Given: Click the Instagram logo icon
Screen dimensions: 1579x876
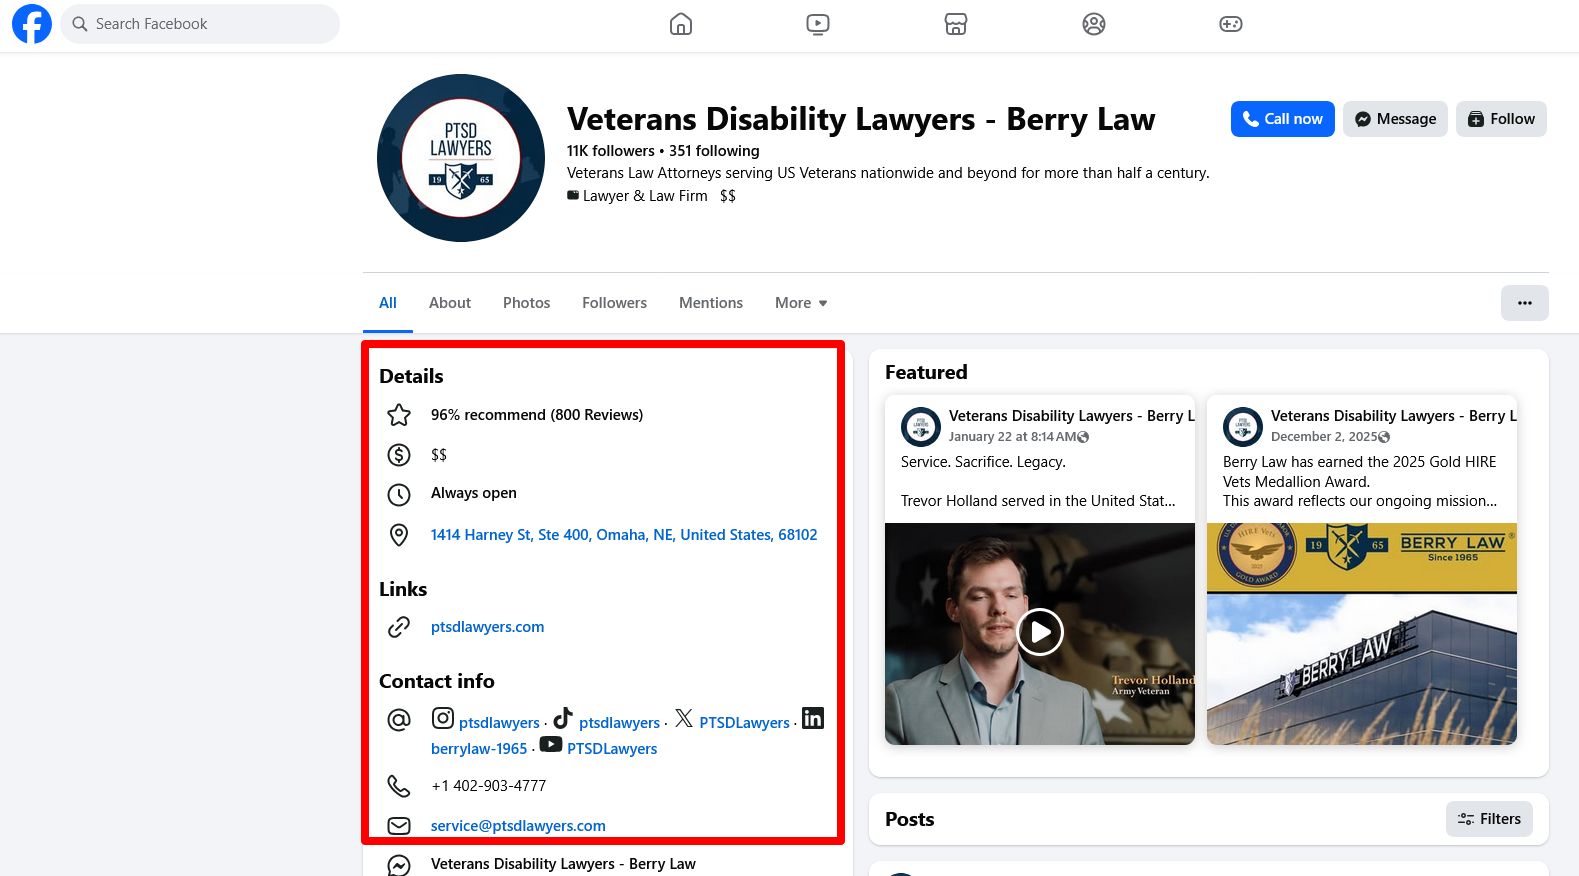Looking at the screenshot, I should pyautogui.click(x=443, y=718).
